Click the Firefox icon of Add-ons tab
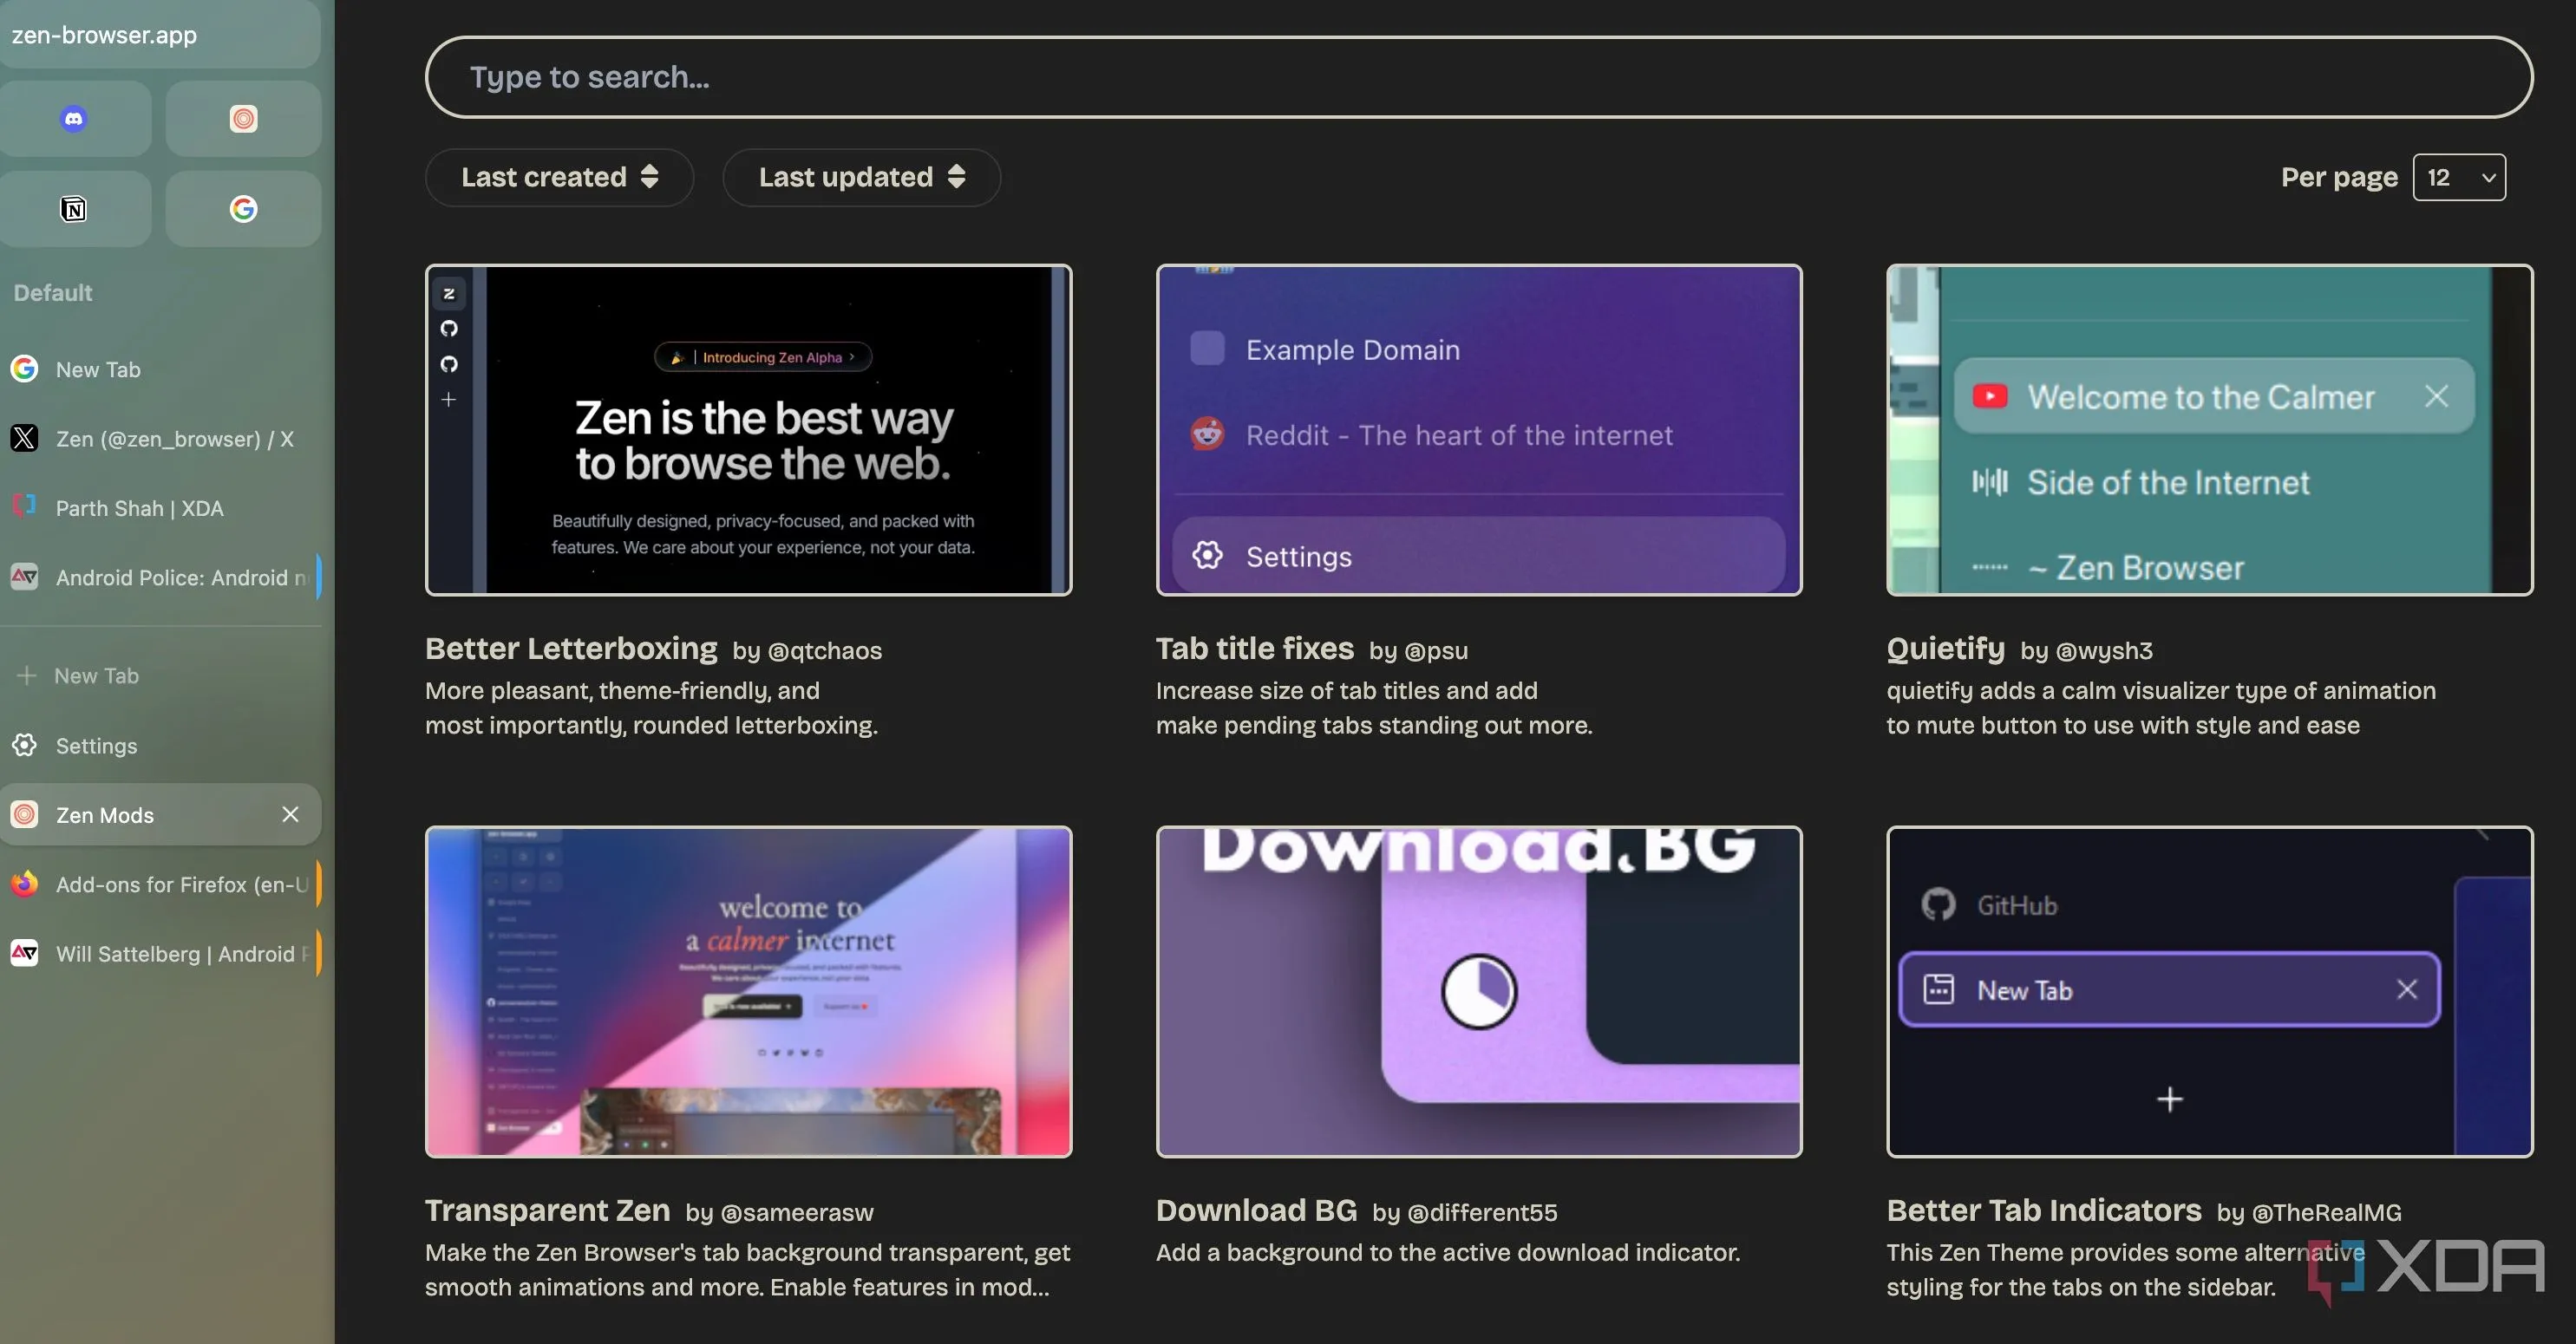This screenshot has height=1344, width=2576. (x=25, y=885)
